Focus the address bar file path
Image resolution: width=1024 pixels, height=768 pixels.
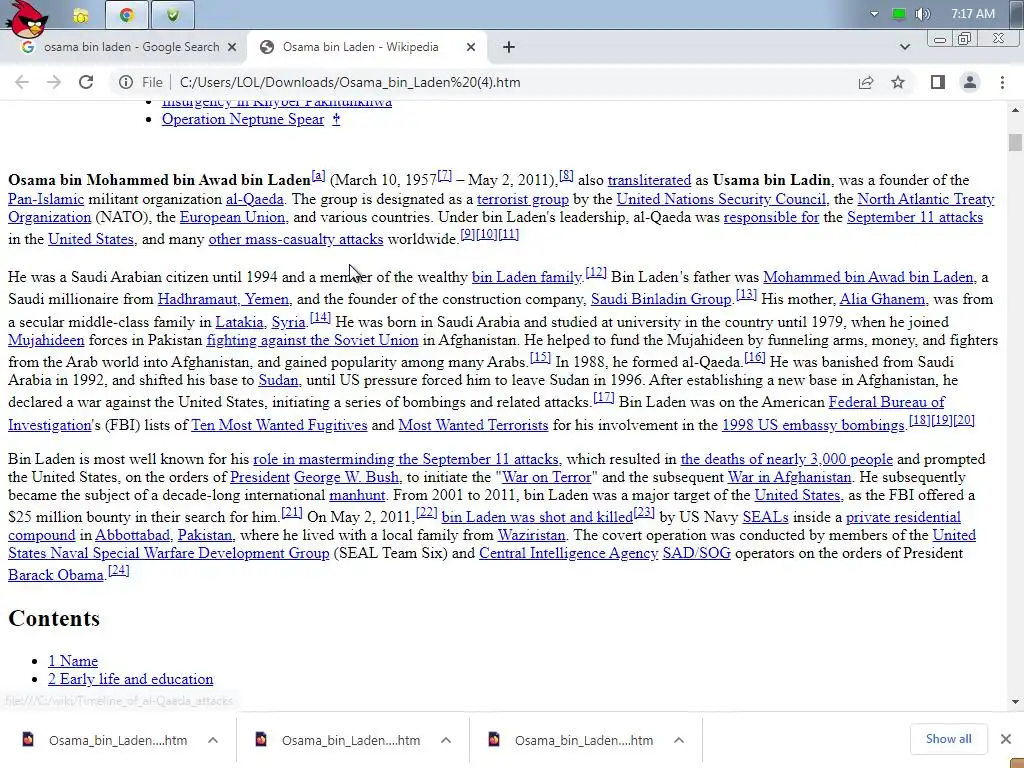click(x=350, y=82)
